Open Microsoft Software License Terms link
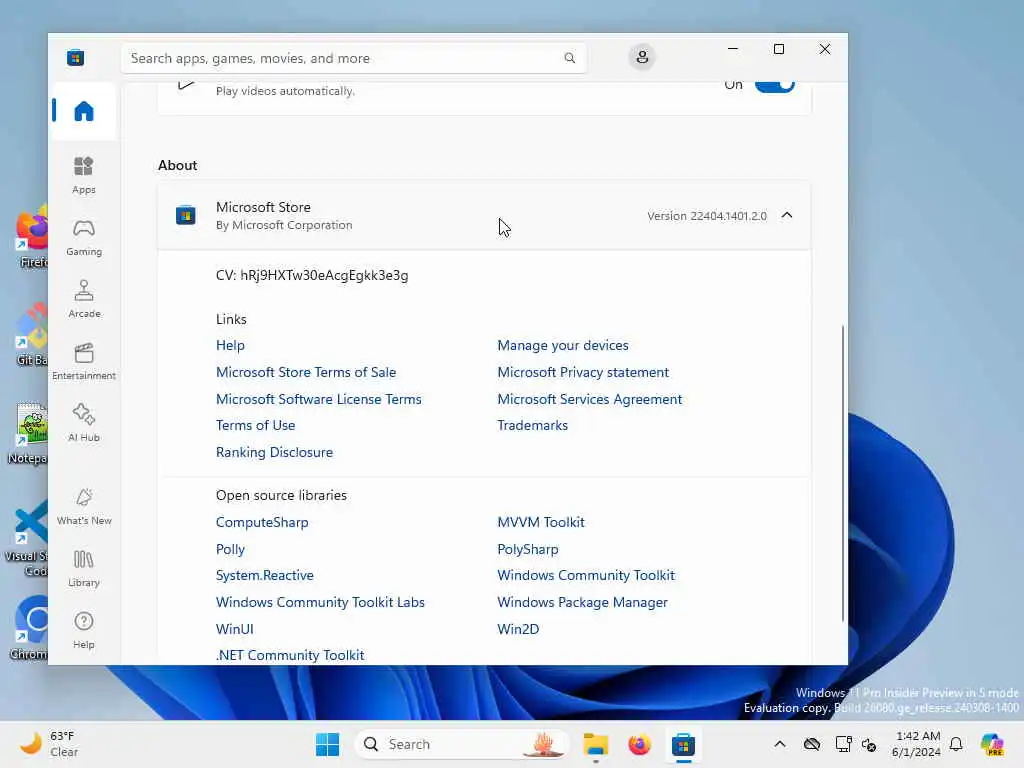This screenshot has height=768, width=1024. click(319, 399)
